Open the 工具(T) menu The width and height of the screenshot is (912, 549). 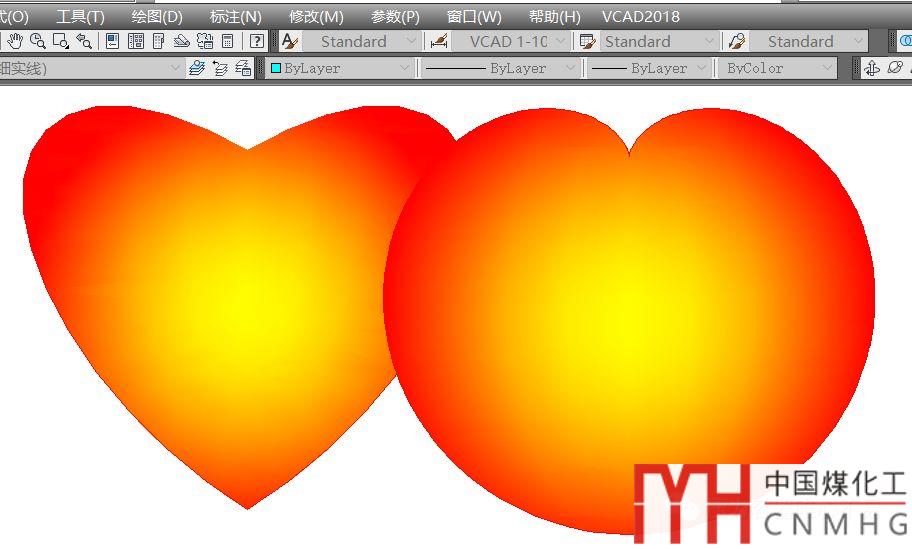pos(80,16)
